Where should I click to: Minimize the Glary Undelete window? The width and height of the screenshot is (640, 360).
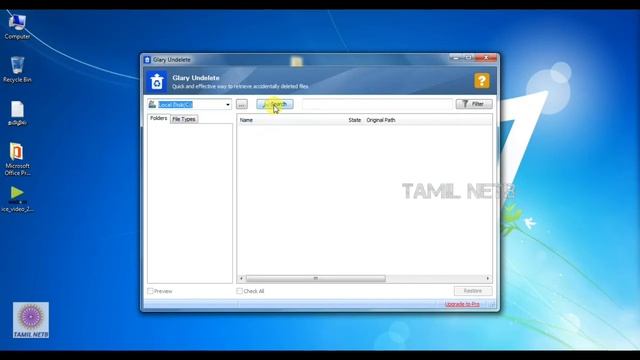(456, 58)
